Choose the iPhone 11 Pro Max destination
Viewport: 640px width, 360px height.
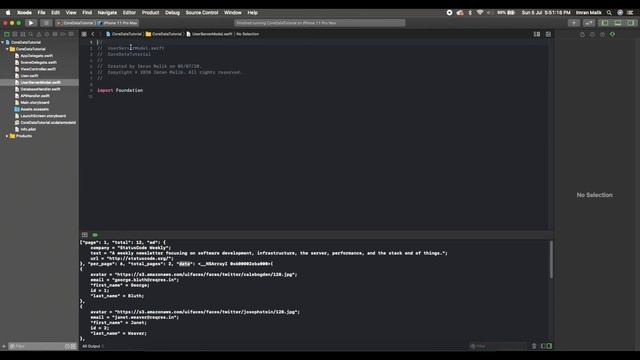[118, 23]
